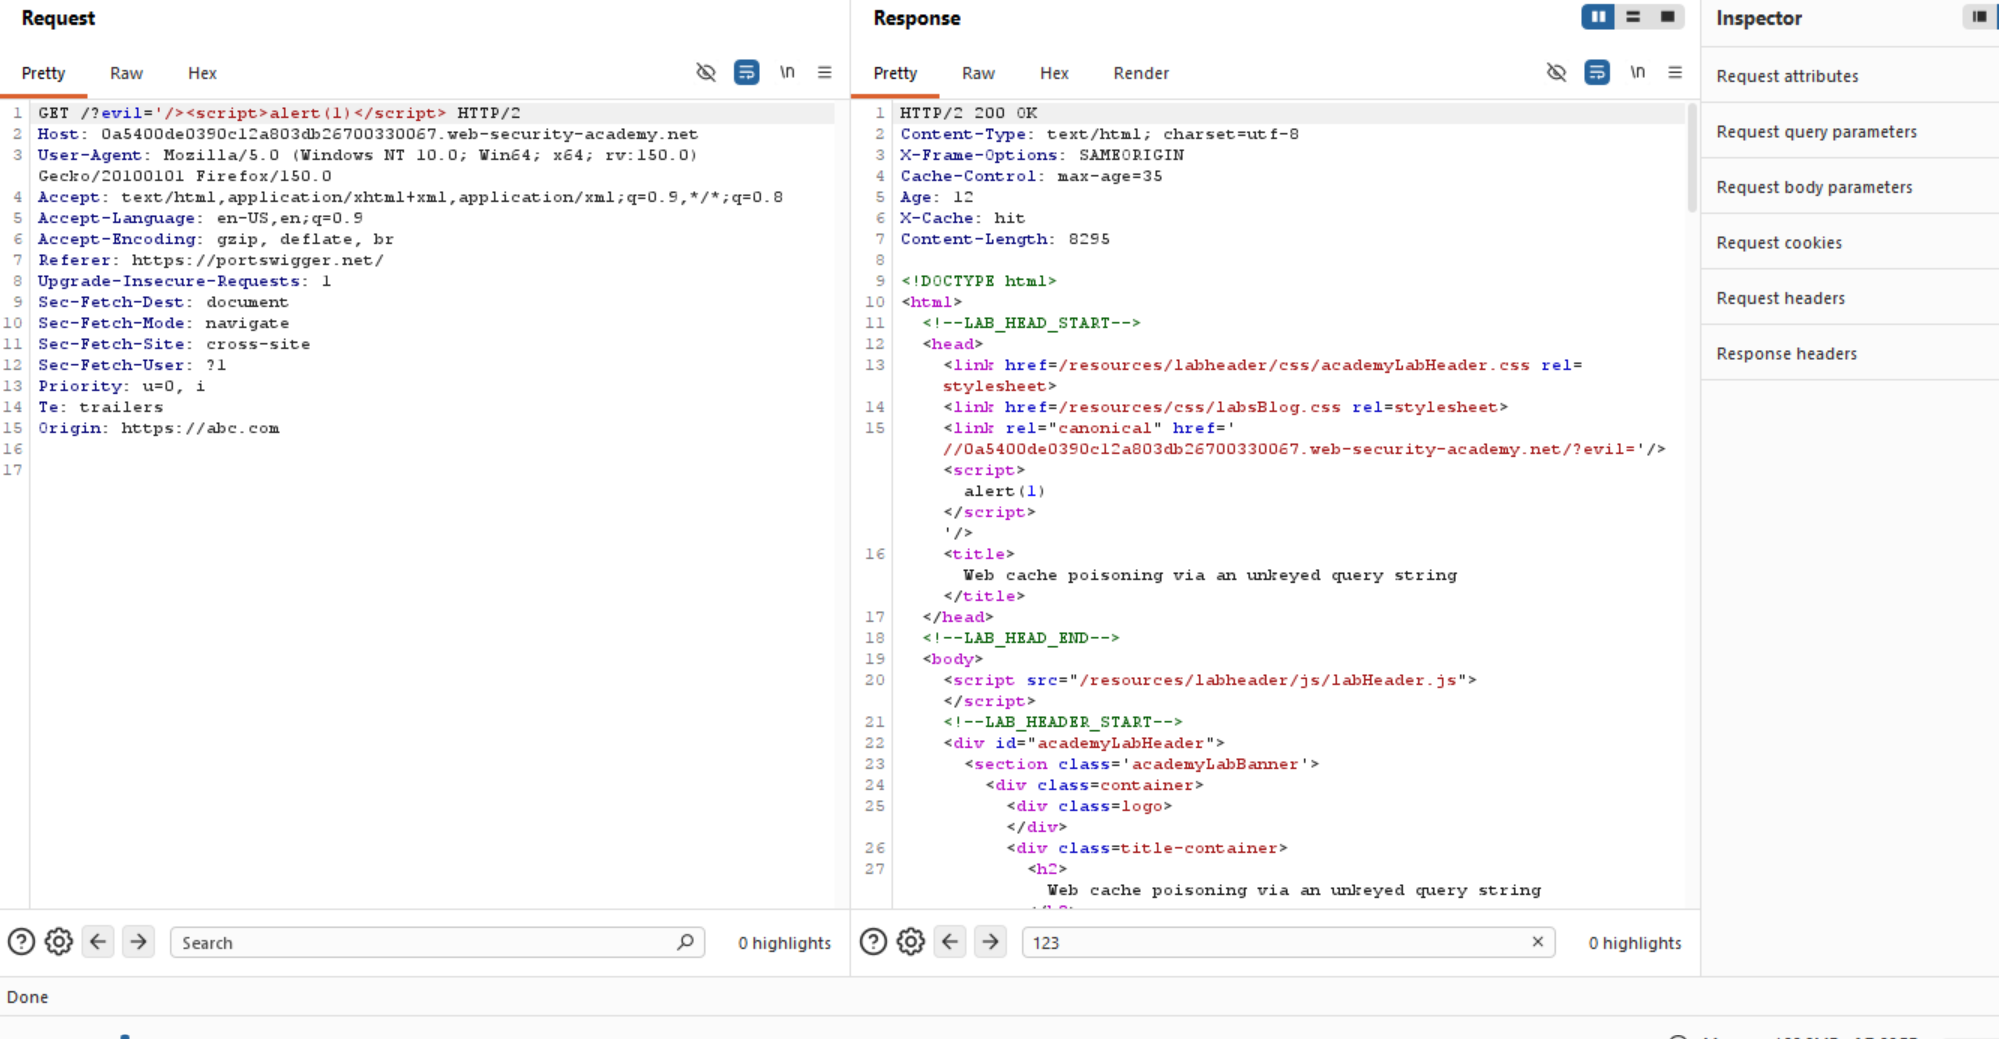The width and height of the screenshot is (1999, 1039).
Task: Click the Accept-Encoding request header line
Action: [216, 239]
